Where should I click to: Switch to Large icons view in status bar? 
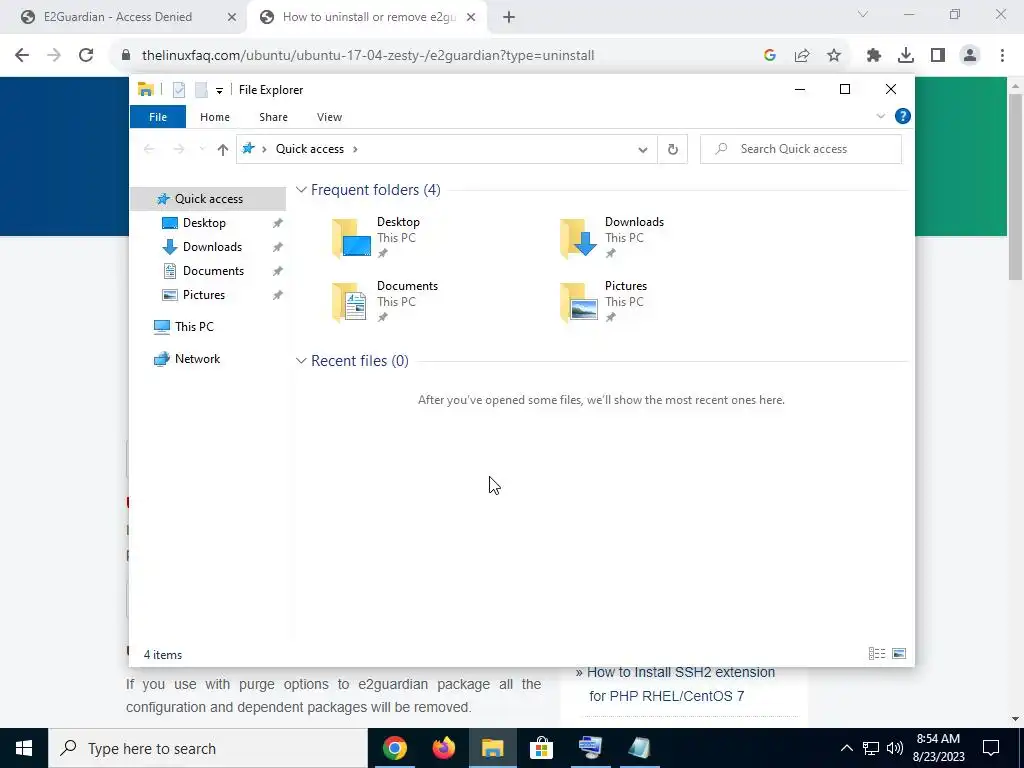[x=899, y=654]
